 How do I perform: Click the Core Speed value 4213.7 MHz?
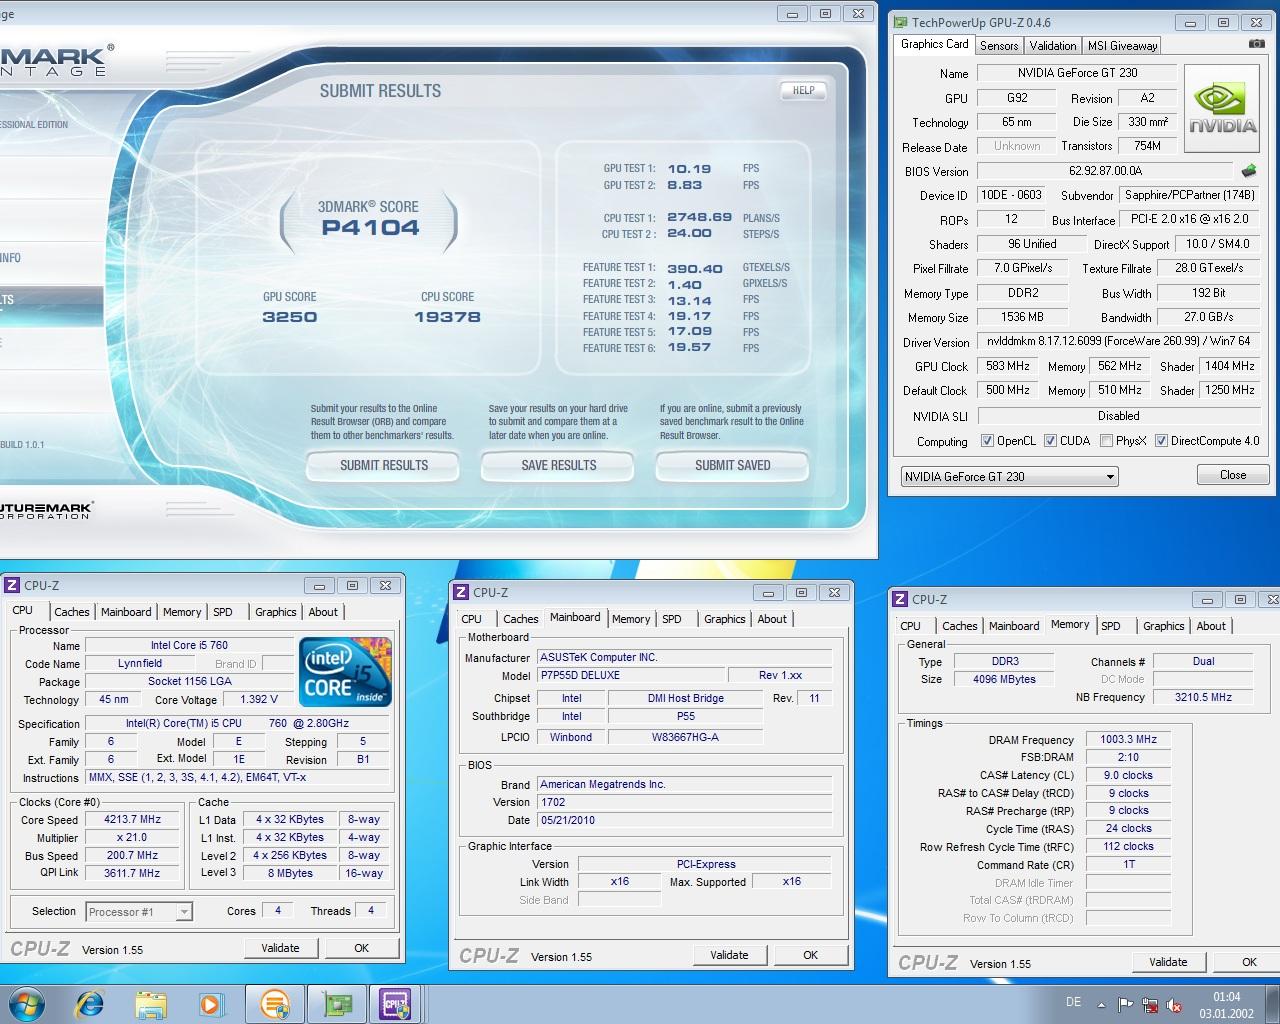[132, 819]
